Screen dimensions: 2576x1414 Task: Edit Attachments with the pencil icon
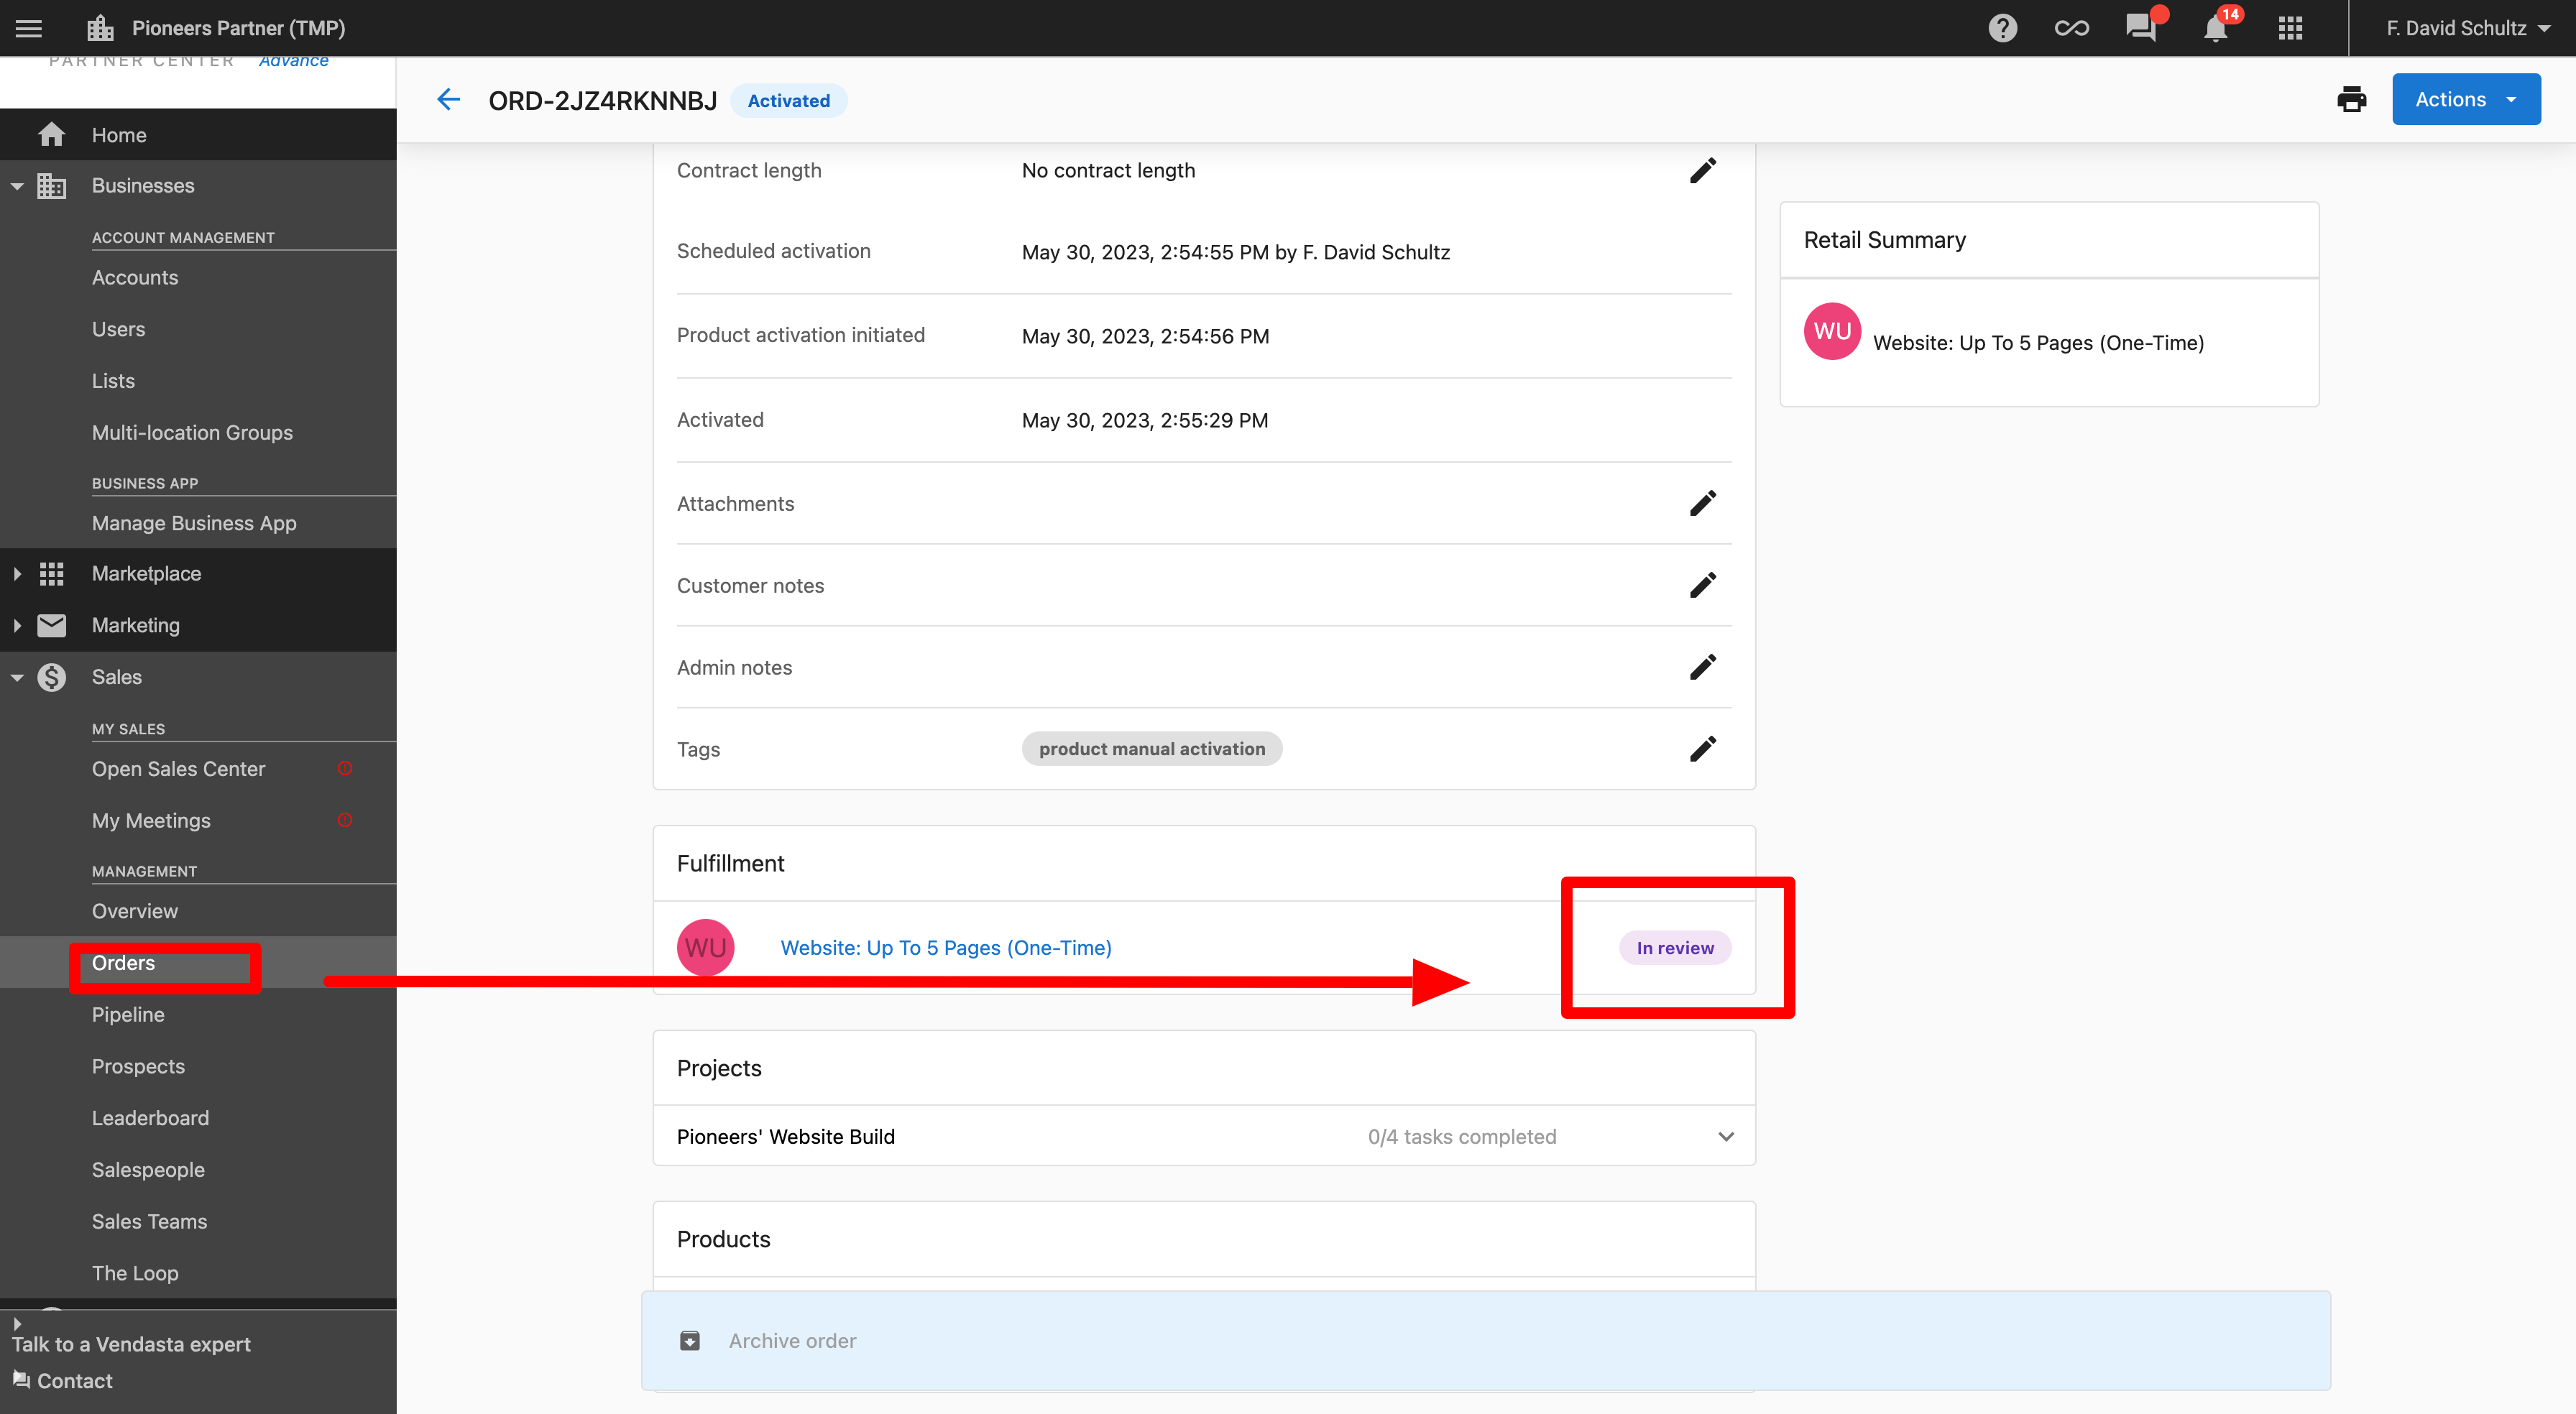[1703, 503]
